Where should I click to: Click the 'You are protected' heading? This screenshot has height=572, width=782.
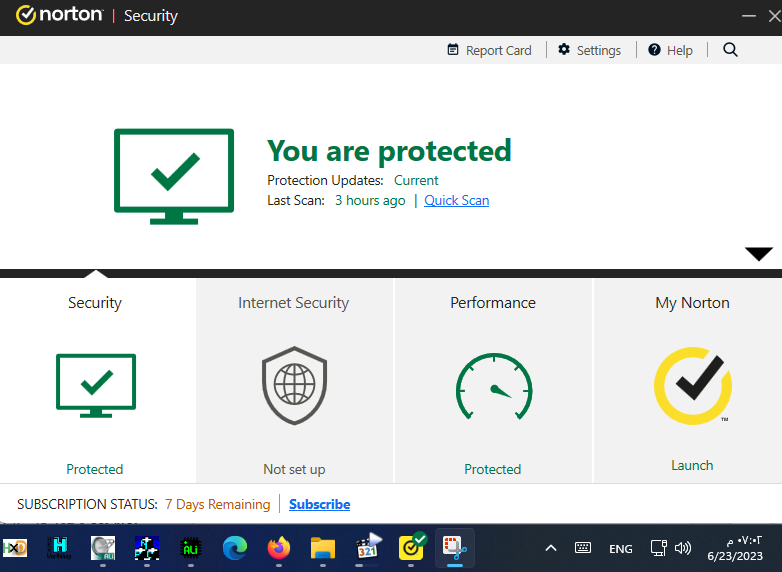click(x=390, y=151)
